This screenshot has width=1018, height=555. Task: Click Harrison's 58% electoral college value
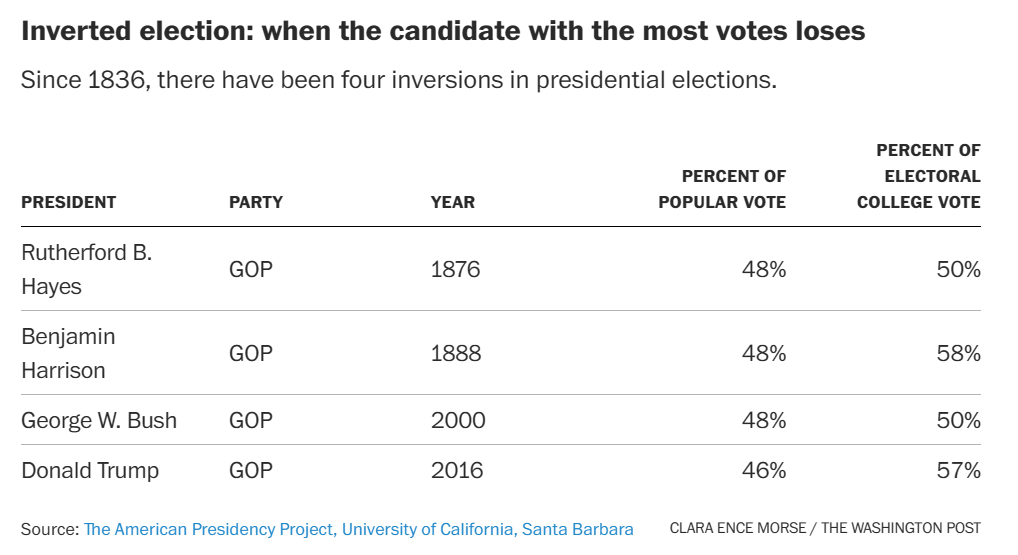coord(958,353)
